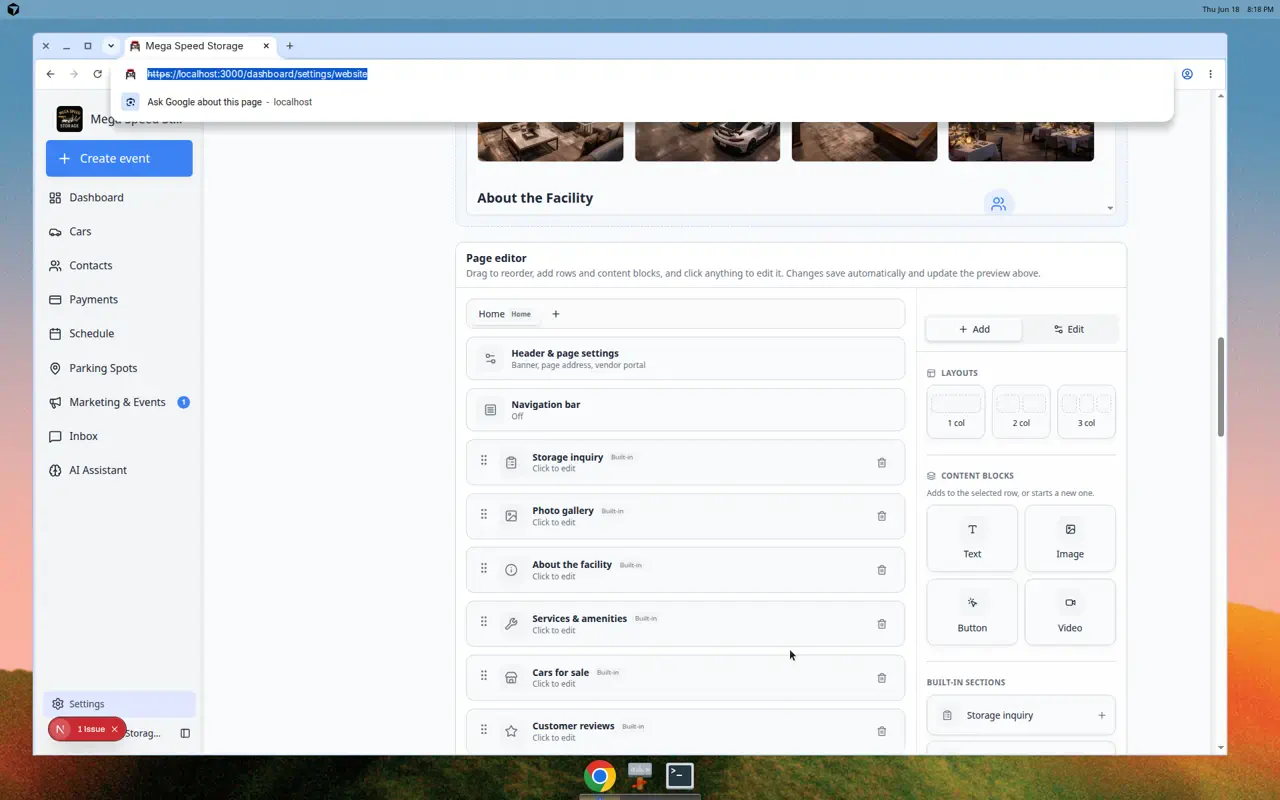
Task: Click the restaurant tables preview photo
Action: [x=1021, y=141]
